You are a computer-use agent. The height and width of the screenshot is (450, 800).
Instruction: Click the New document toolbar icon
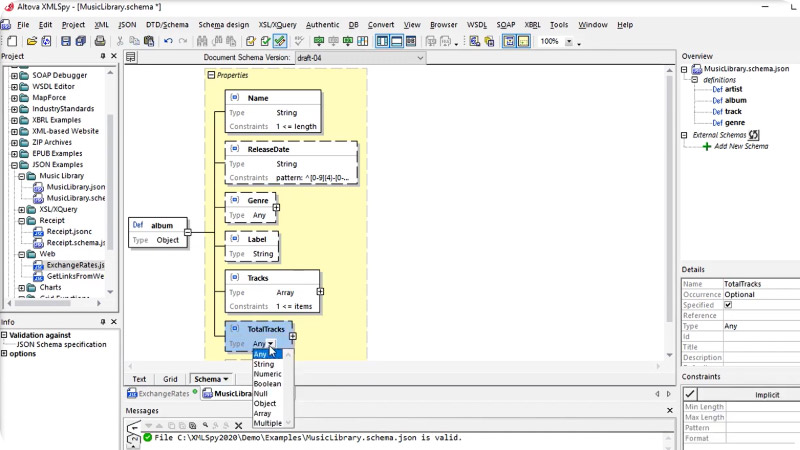coord(12,41)
